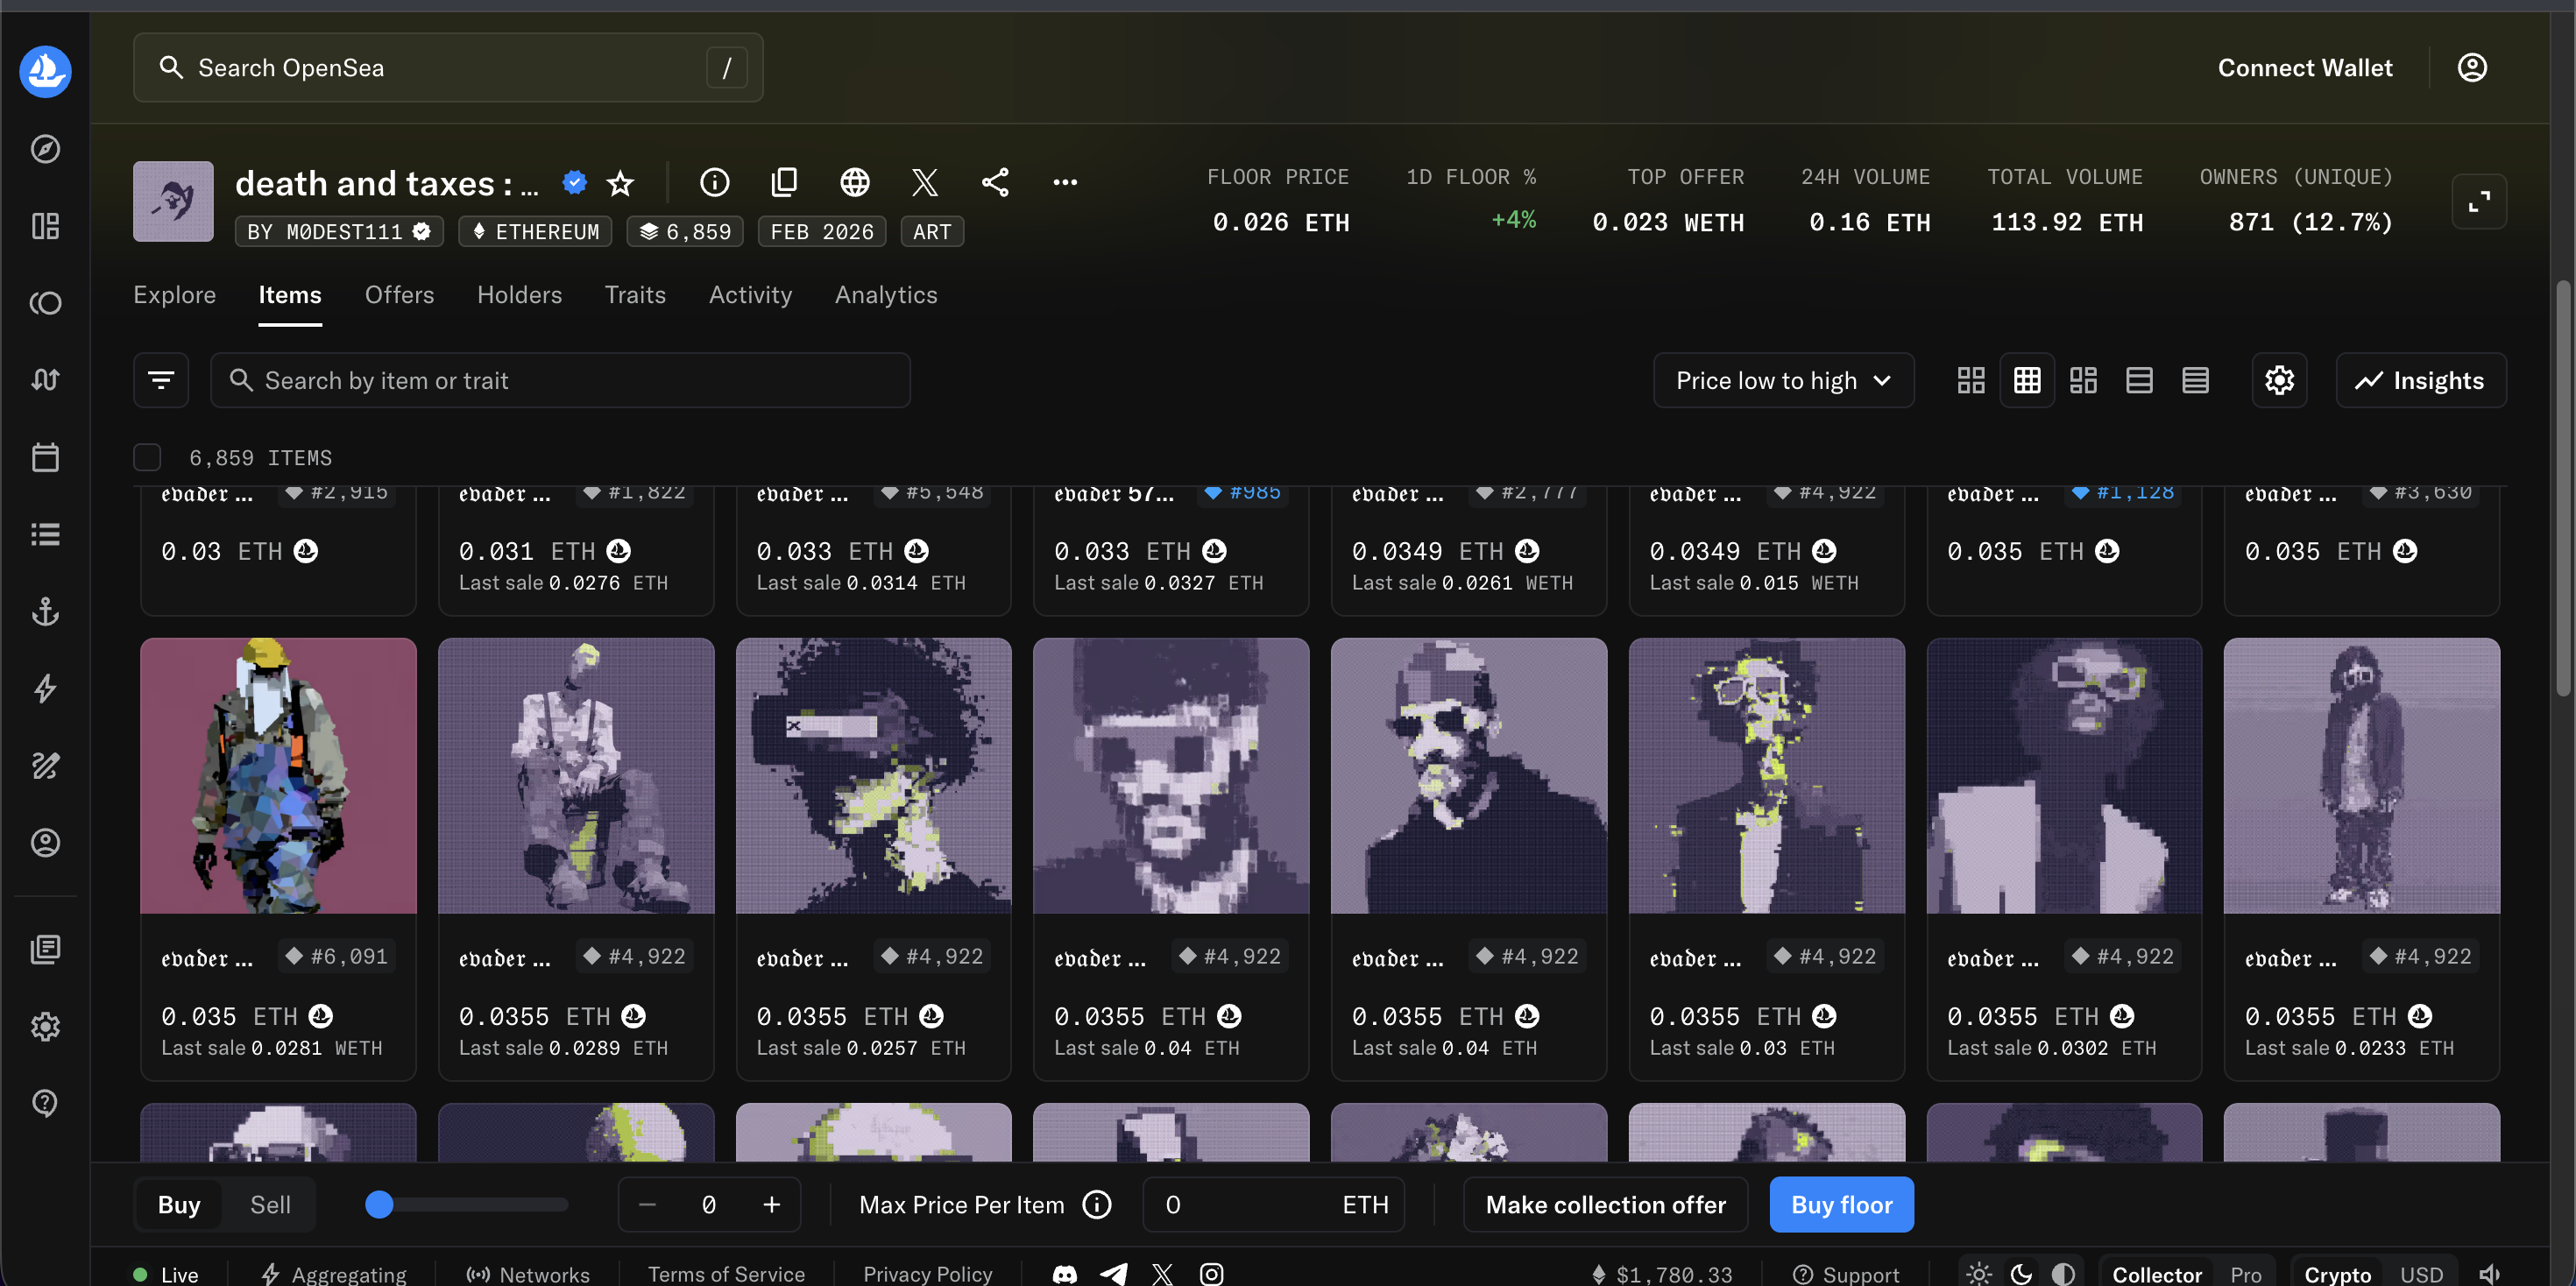Viewport: 2576px width, 1286px height.
Task: Click the Insights button
Action: pyautogui.click(x=2420, y=380)
